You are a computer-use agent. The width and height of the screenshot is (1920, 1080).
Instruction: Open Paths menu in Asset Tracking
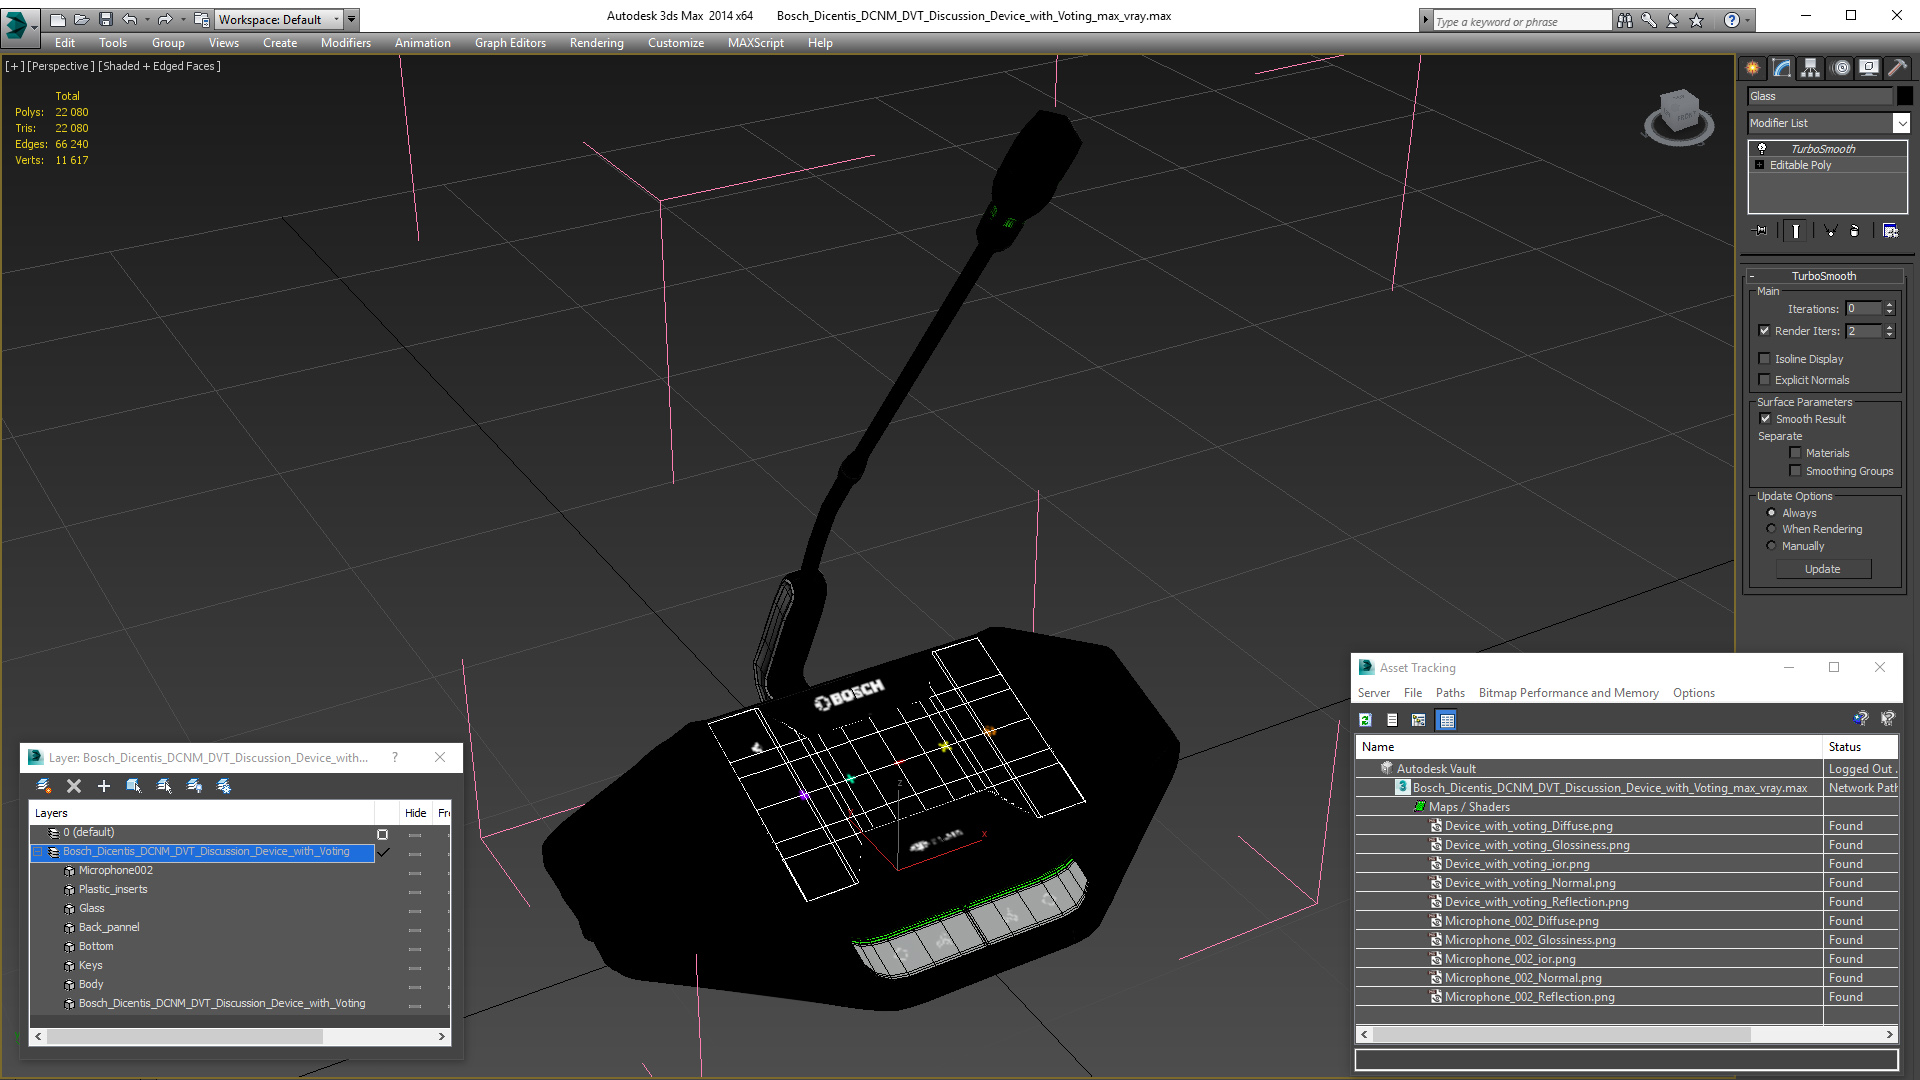point(1450,693)
